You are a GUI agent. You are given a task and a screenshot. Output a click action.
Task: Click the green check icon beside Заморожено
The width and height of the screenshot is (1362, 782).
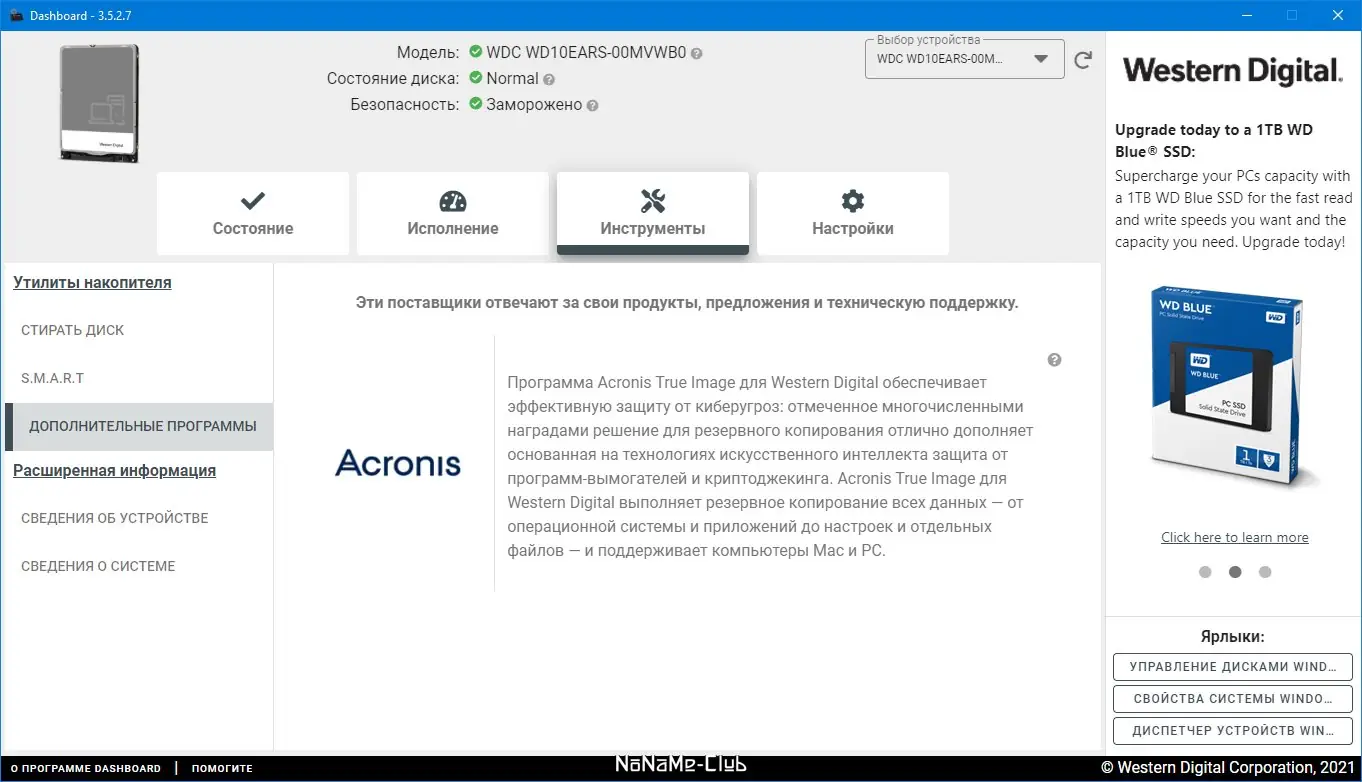click(x=476, y=104)
